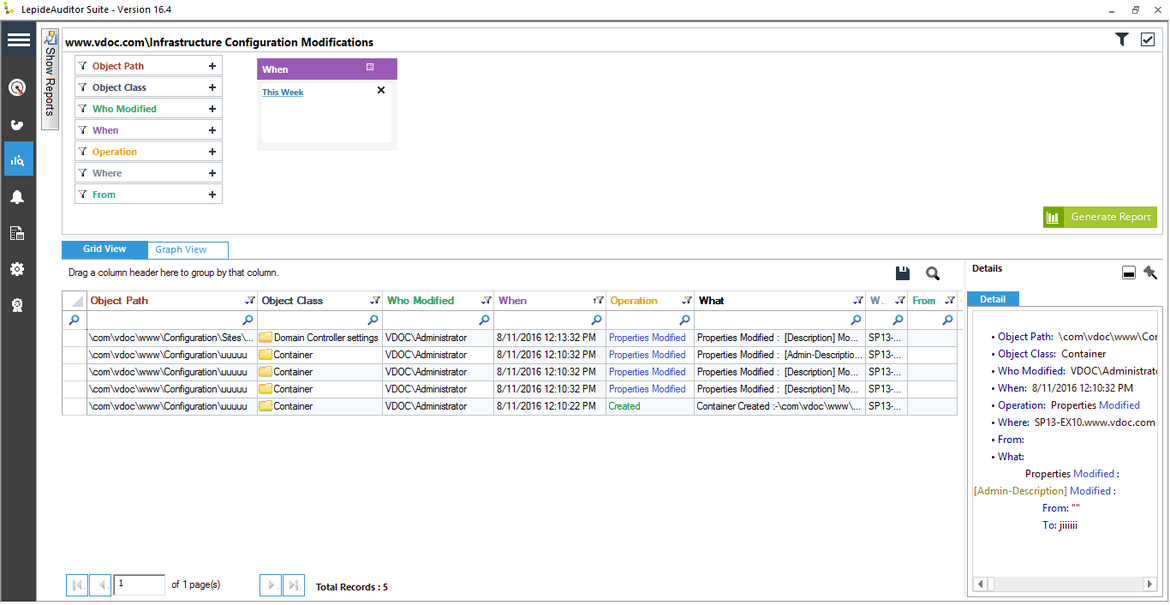Select the grid corner select-all cell
This screenshot has width=1170, height=605.
pyautogui.click(x=75, y=301)
